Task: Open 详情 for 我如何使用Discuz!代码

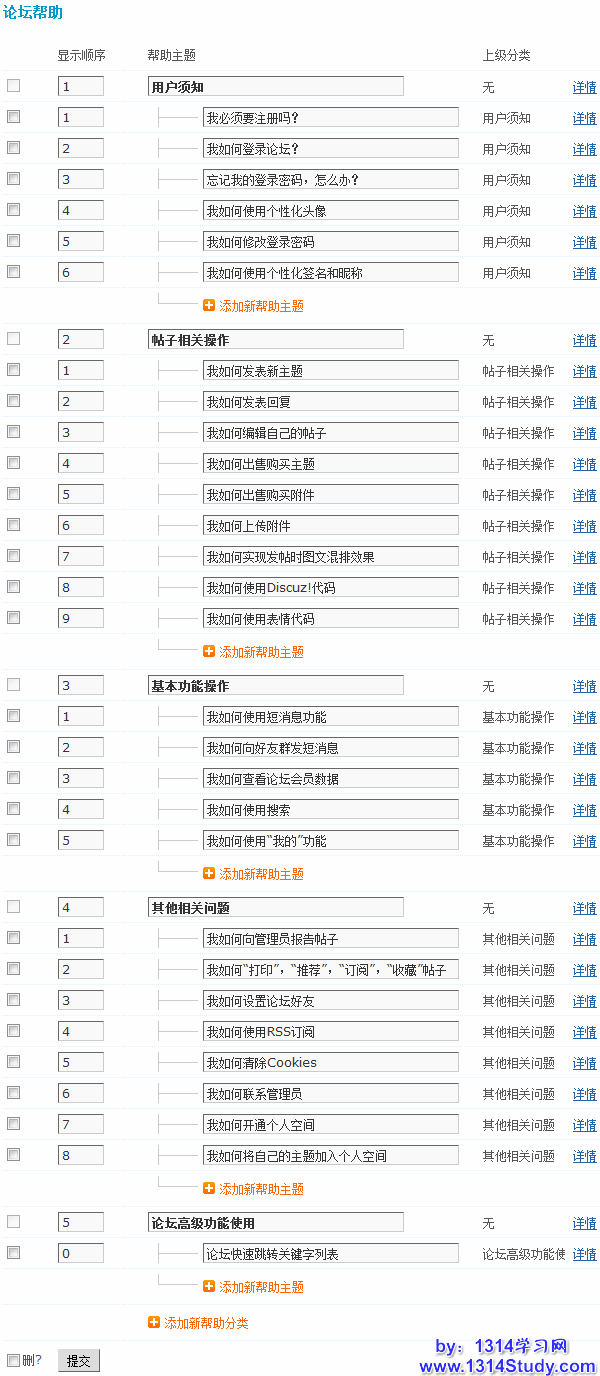Action: [584, 589]
